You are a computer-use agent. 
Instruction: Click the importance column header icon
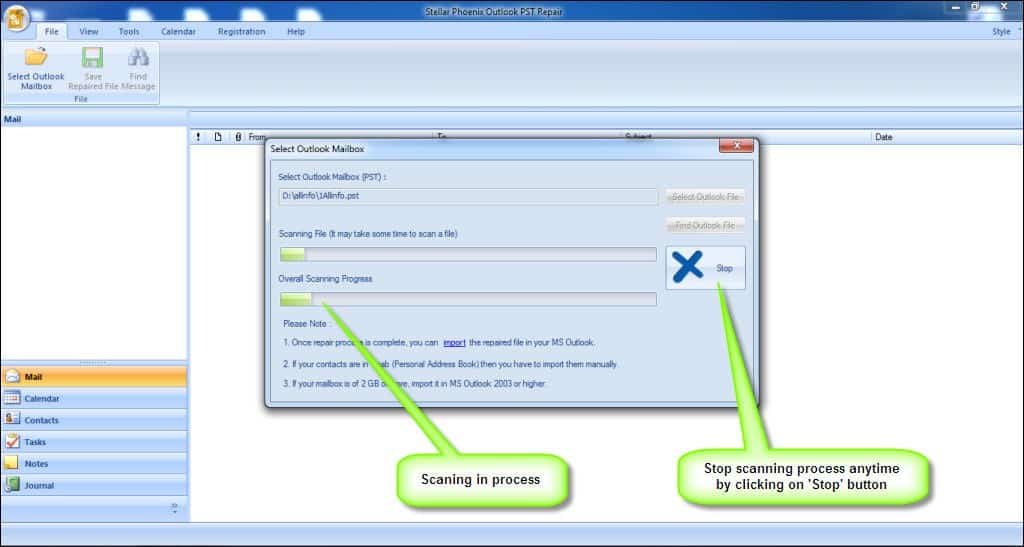point(199,137)
